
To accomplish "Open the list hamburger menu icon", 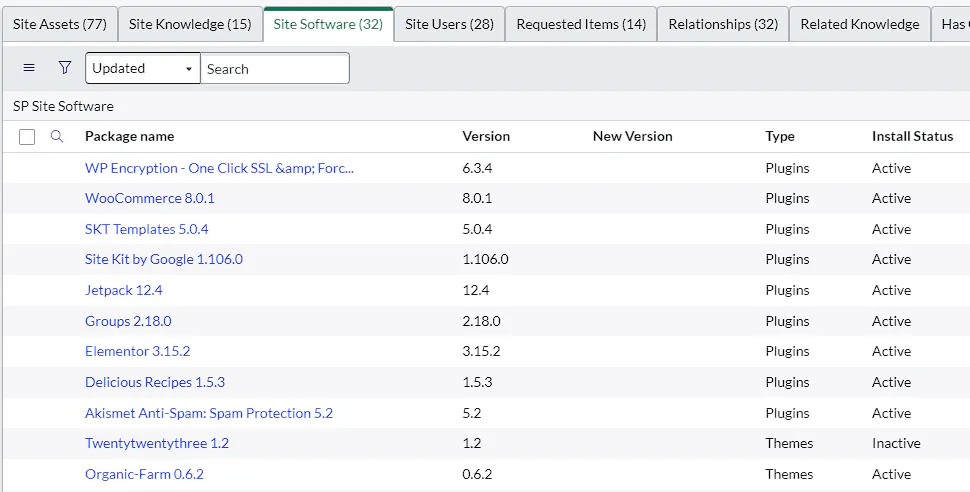I will tap(28, 68).
